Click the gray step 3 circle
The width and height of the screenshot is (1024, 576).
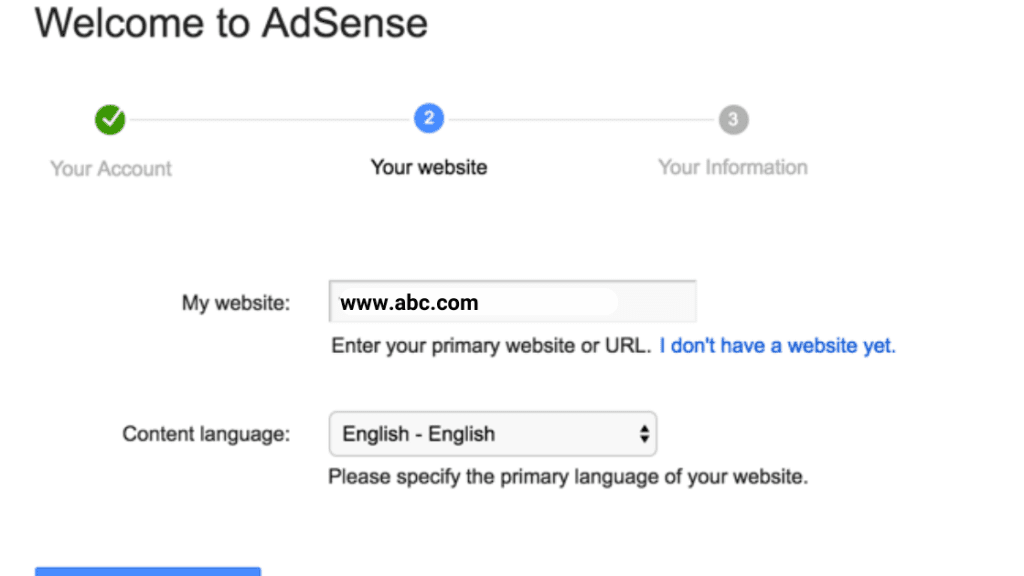733,120
